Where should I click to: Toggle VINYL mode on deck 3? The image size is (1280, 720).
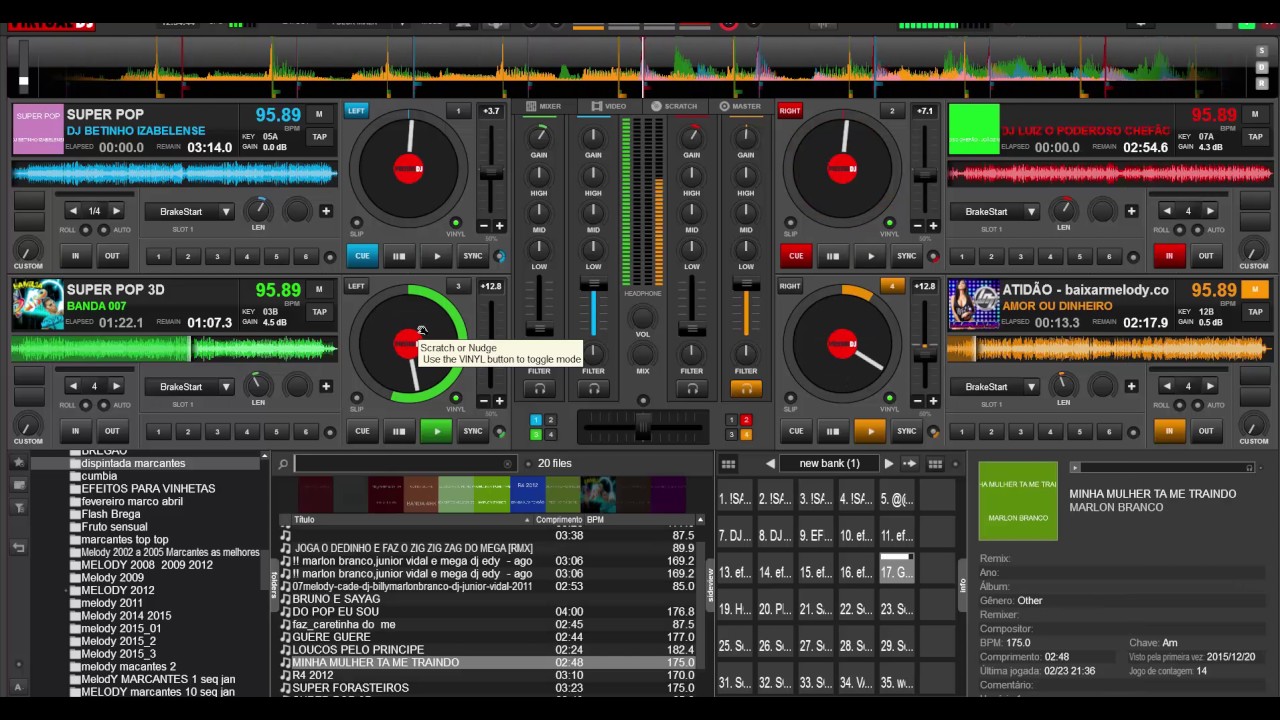tap(455, 399)
